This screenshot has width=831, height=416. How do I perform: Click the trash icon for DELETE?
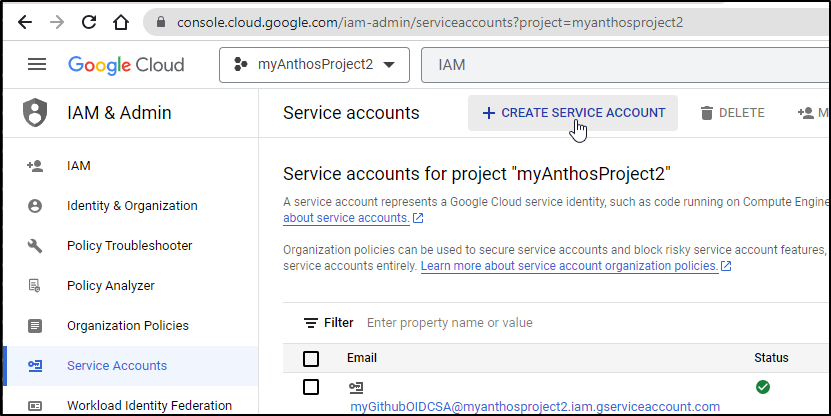click(x=706, y=113)
